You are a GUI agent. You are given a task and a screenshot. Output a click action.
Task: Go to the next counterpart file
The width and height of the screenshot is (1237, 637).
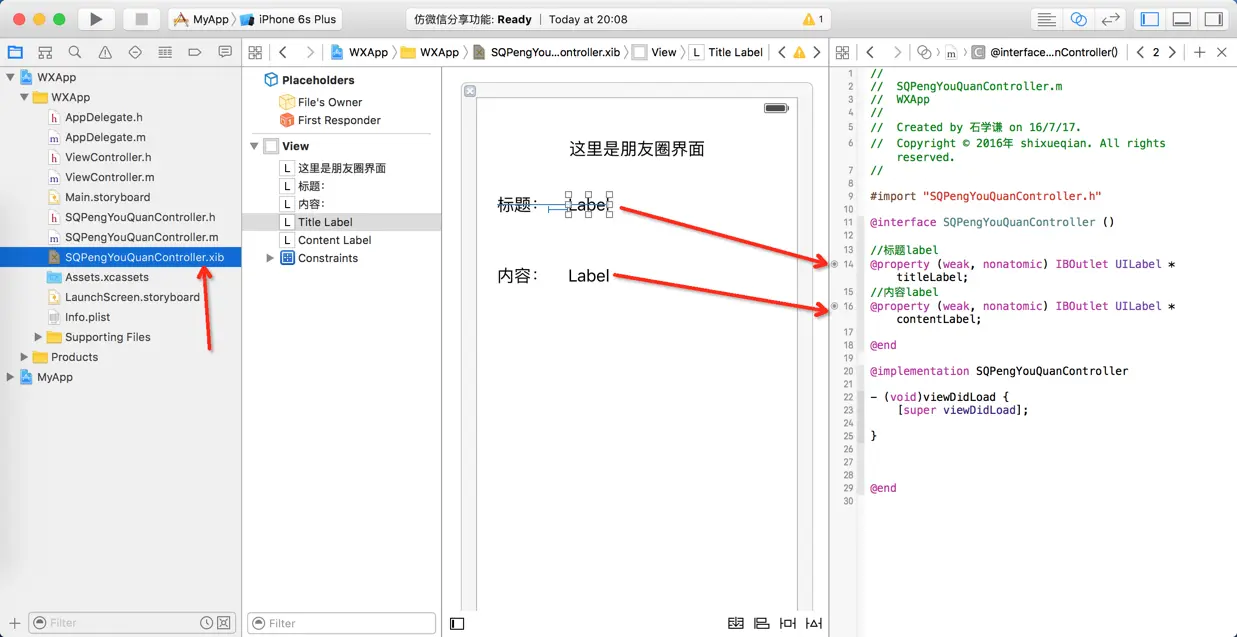1173,53
